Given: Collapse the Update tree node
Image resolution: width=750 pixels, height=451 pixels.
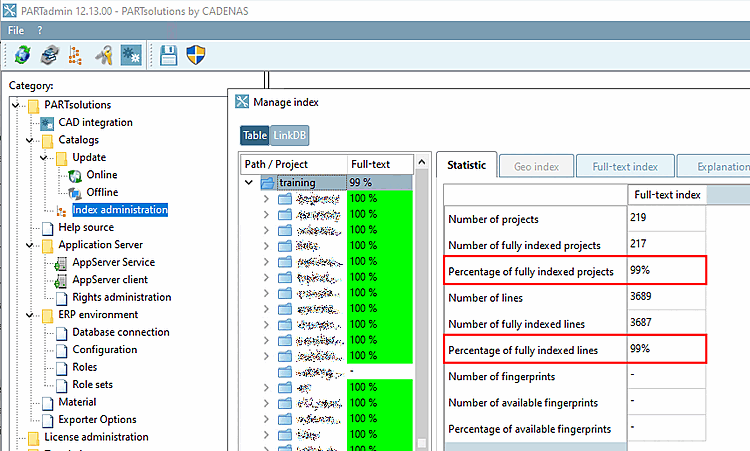Looking at the screenshot, I should tap(44, 158).
